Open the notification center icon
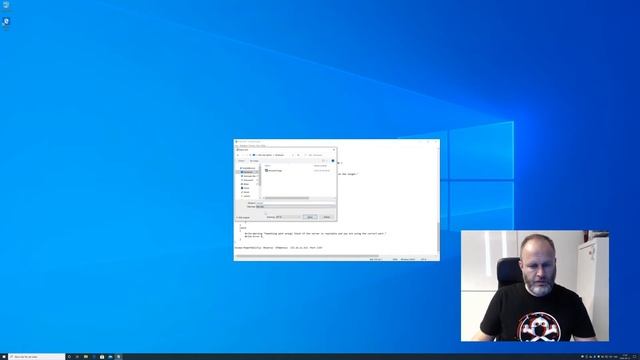640x360 pixels. click(636, 357)
